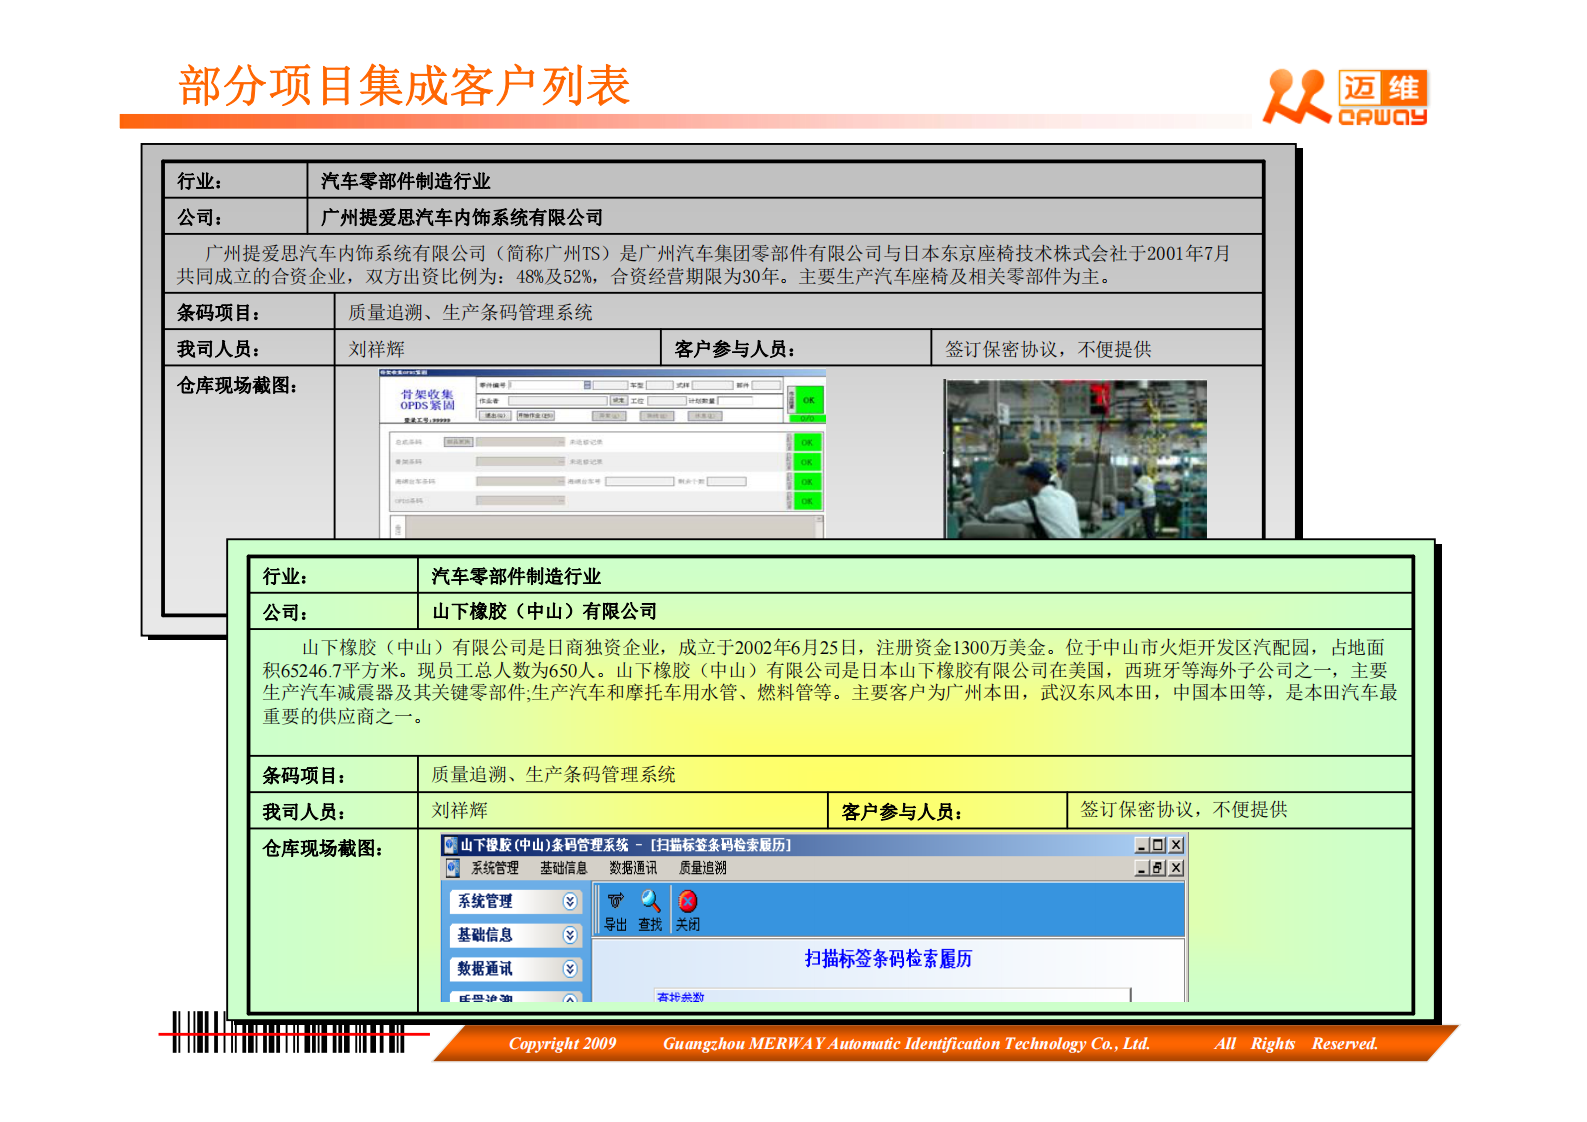
Task: Click the factory floor photo thumbnail
Action: pos(1076,460)
